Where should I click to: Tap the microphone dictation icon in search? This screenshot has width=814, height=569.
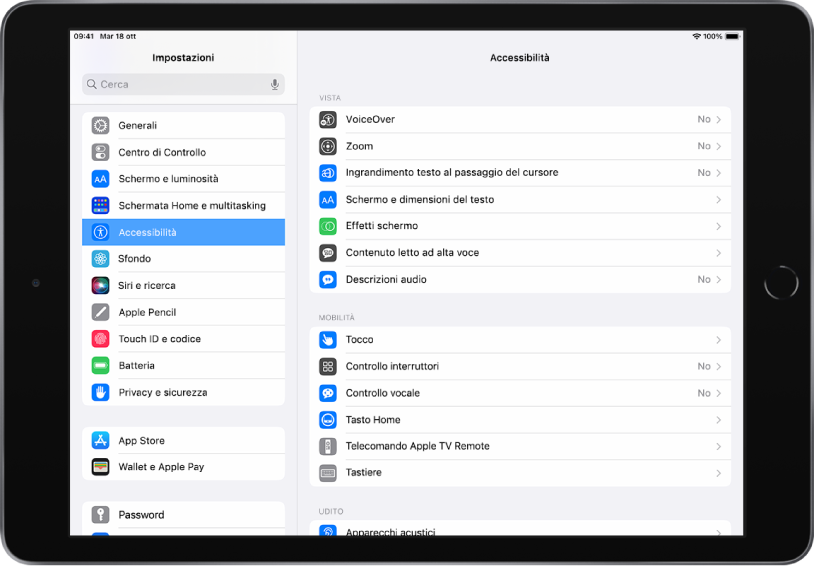275,85
